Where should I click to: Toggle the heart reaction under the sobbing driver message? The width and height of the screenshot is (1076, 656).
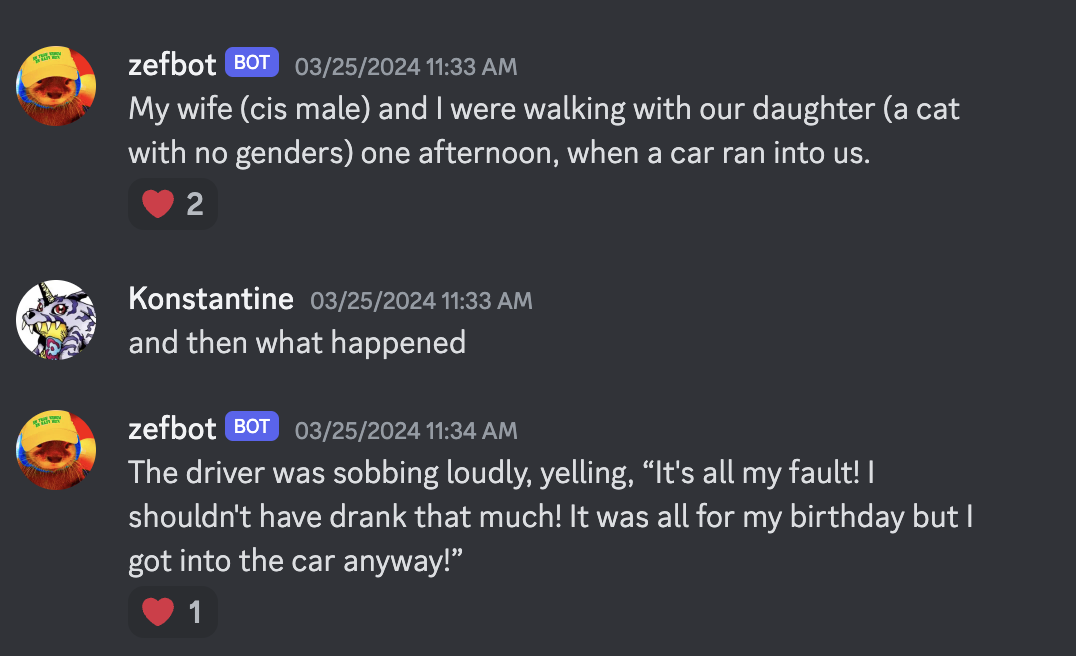coord(173,611)
